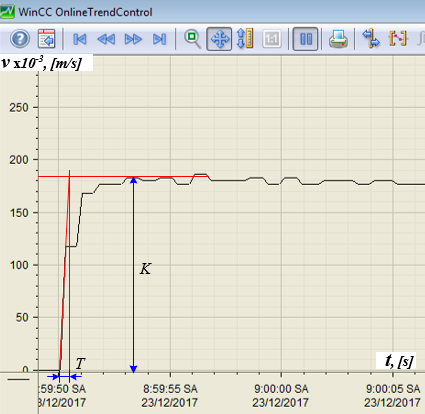Open the configuration dialog icon

[46, 39]
